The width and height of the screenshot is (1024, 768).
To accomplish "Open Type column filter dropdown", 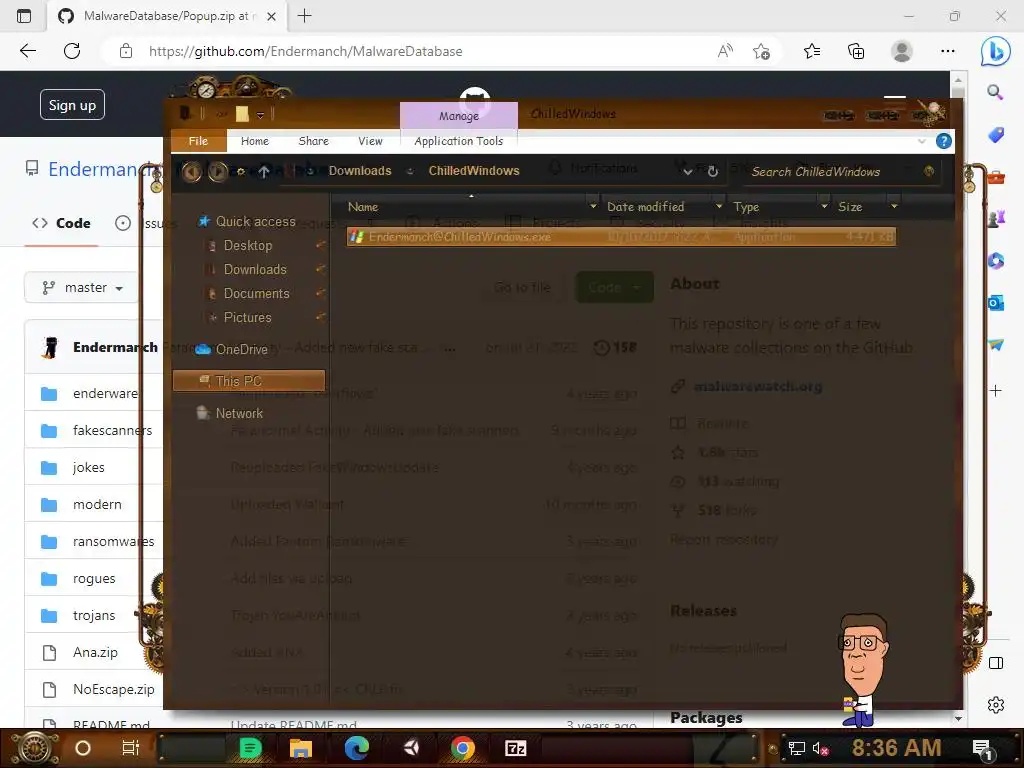I will coord(824,206).
